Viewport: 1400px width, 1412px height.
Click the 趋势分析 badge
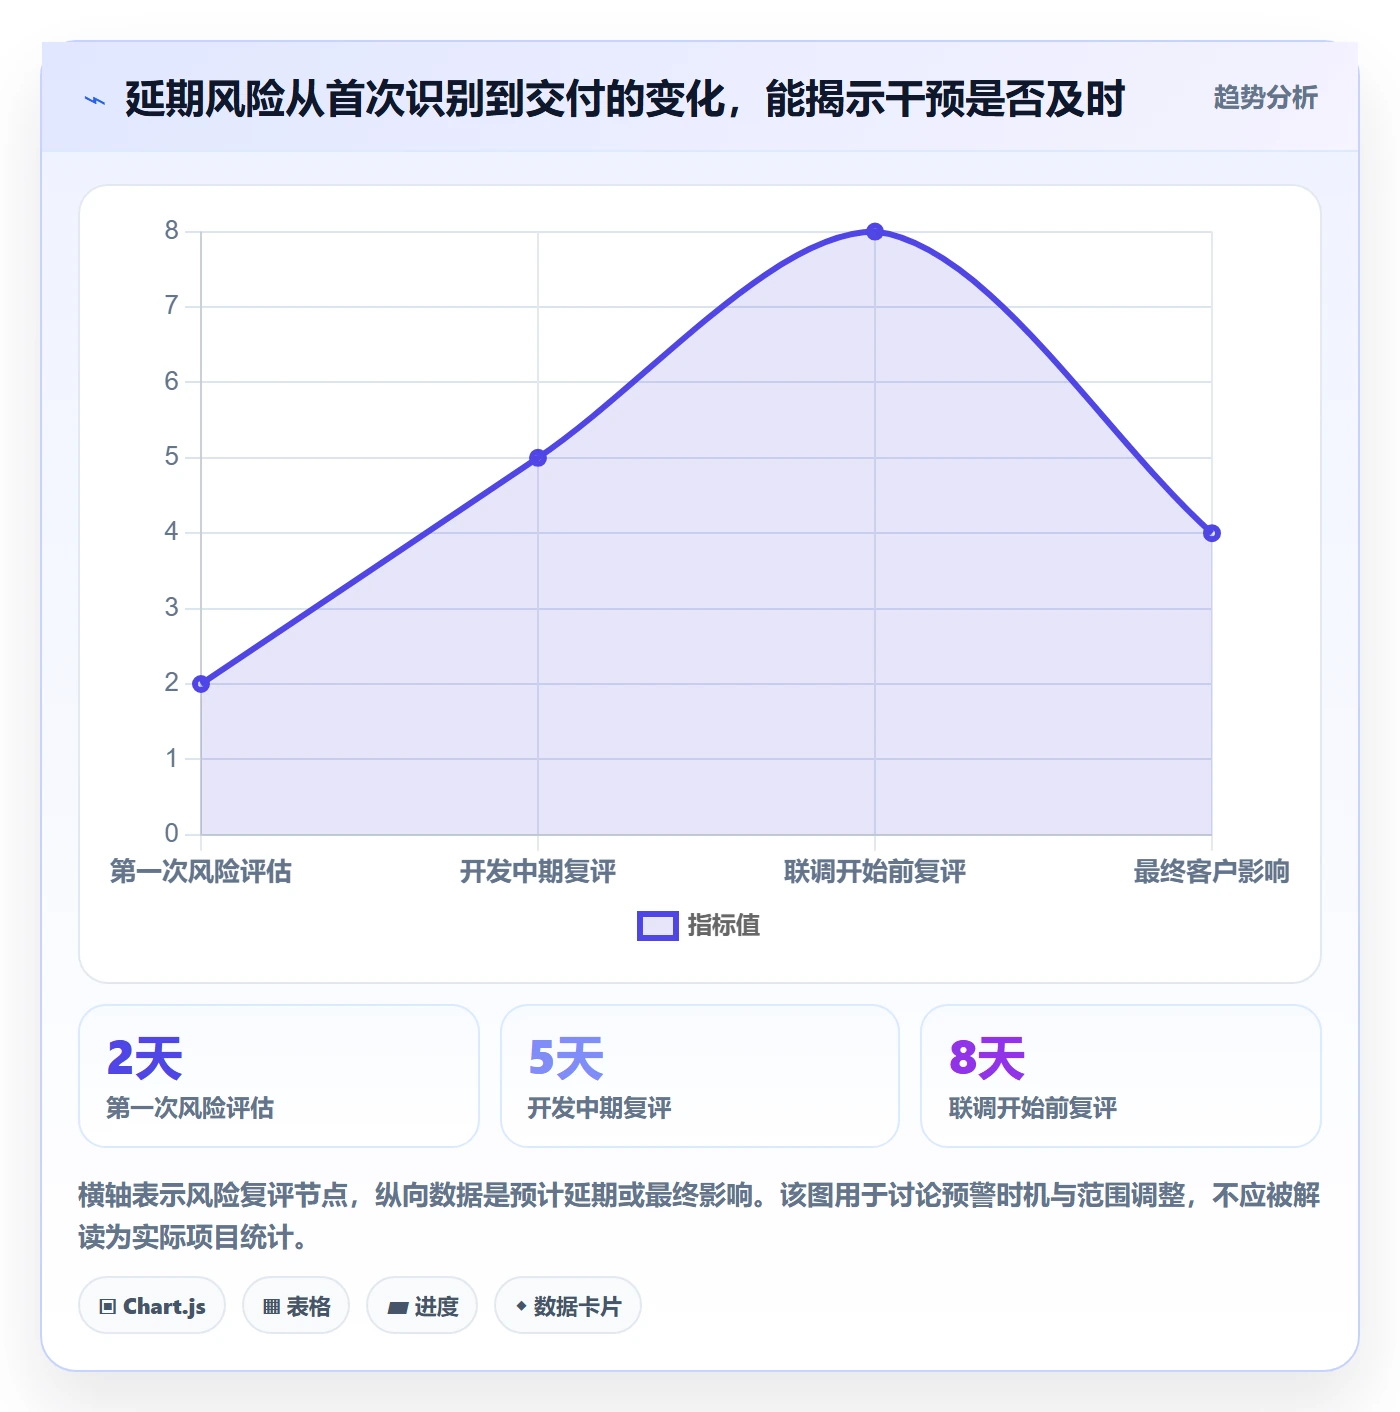(1265, 97)
